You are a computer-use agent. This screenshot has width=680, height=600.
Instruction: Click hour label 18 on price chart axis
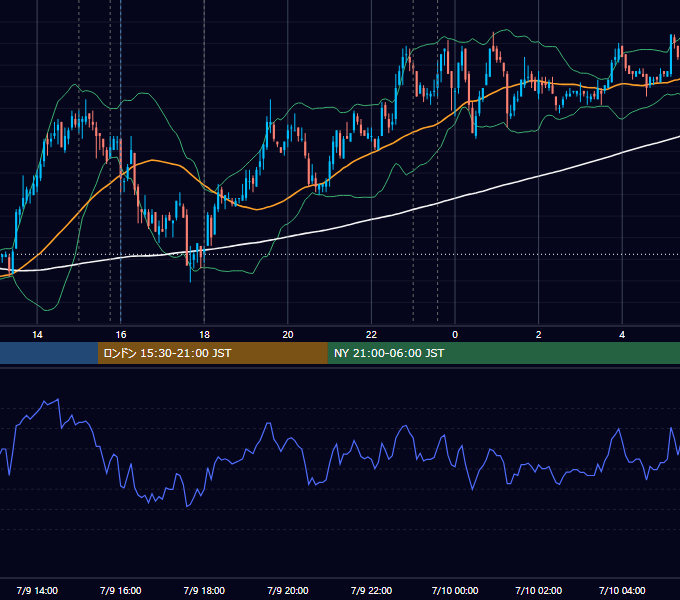click(204, 335)
